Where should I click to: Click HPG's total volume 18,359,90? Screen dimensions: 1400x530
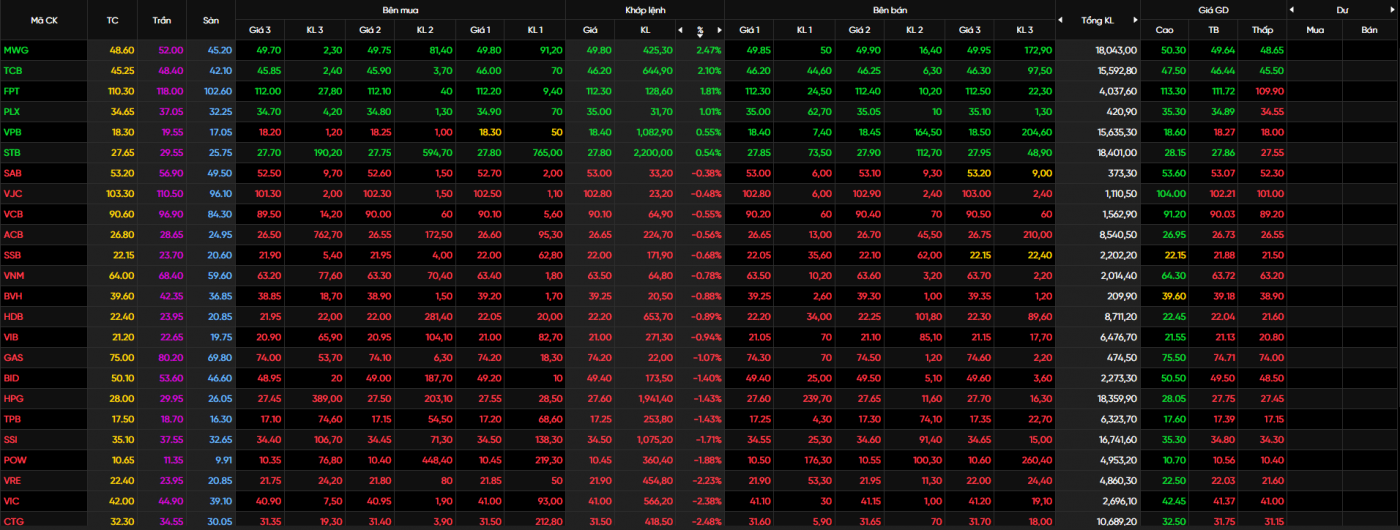click(x=1115, y=398)
